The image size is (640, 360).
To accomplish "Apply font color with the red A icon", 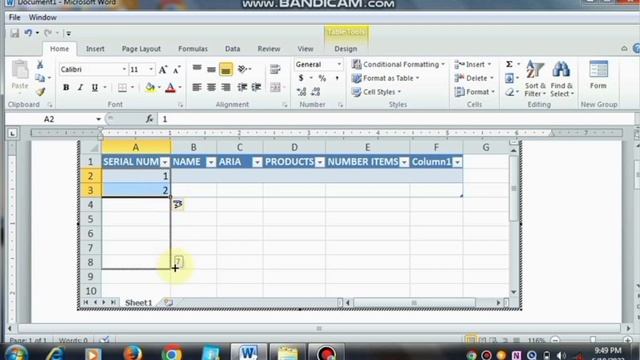I will click(171, 87).
